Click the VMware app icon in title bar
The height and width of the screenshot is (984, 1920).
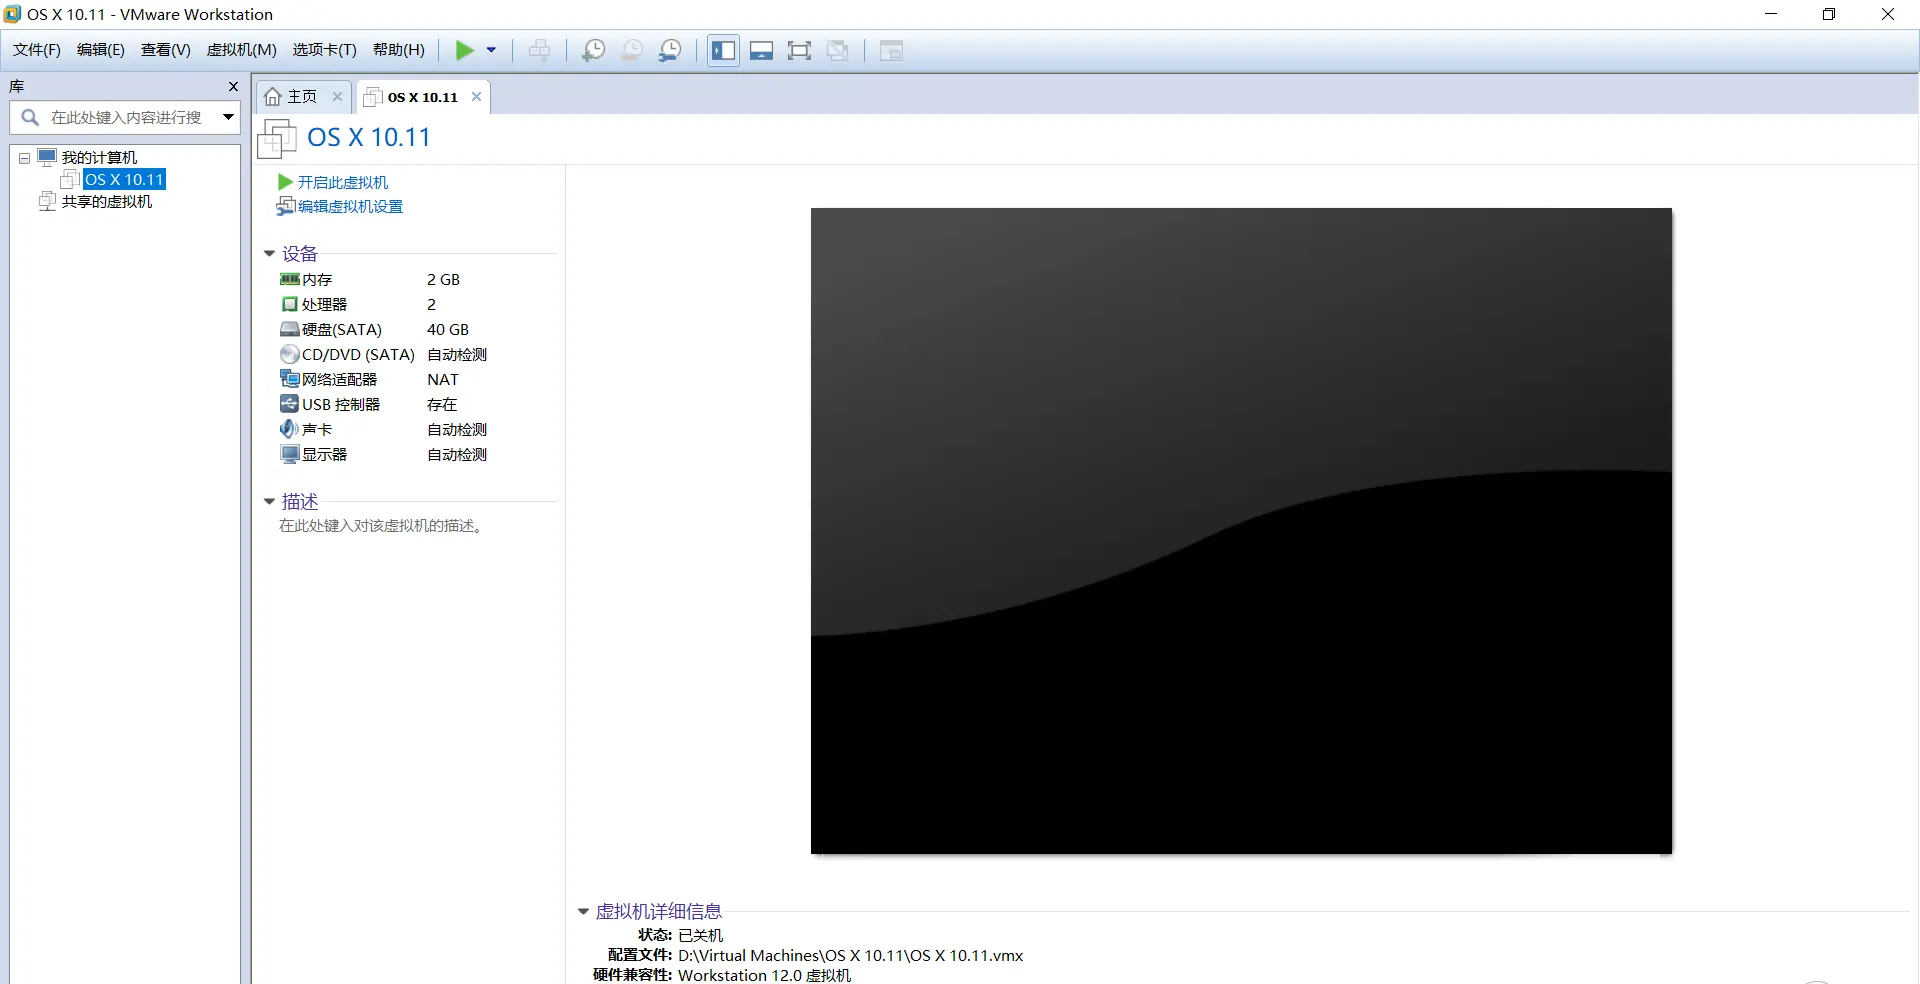(x=13, y=14)
